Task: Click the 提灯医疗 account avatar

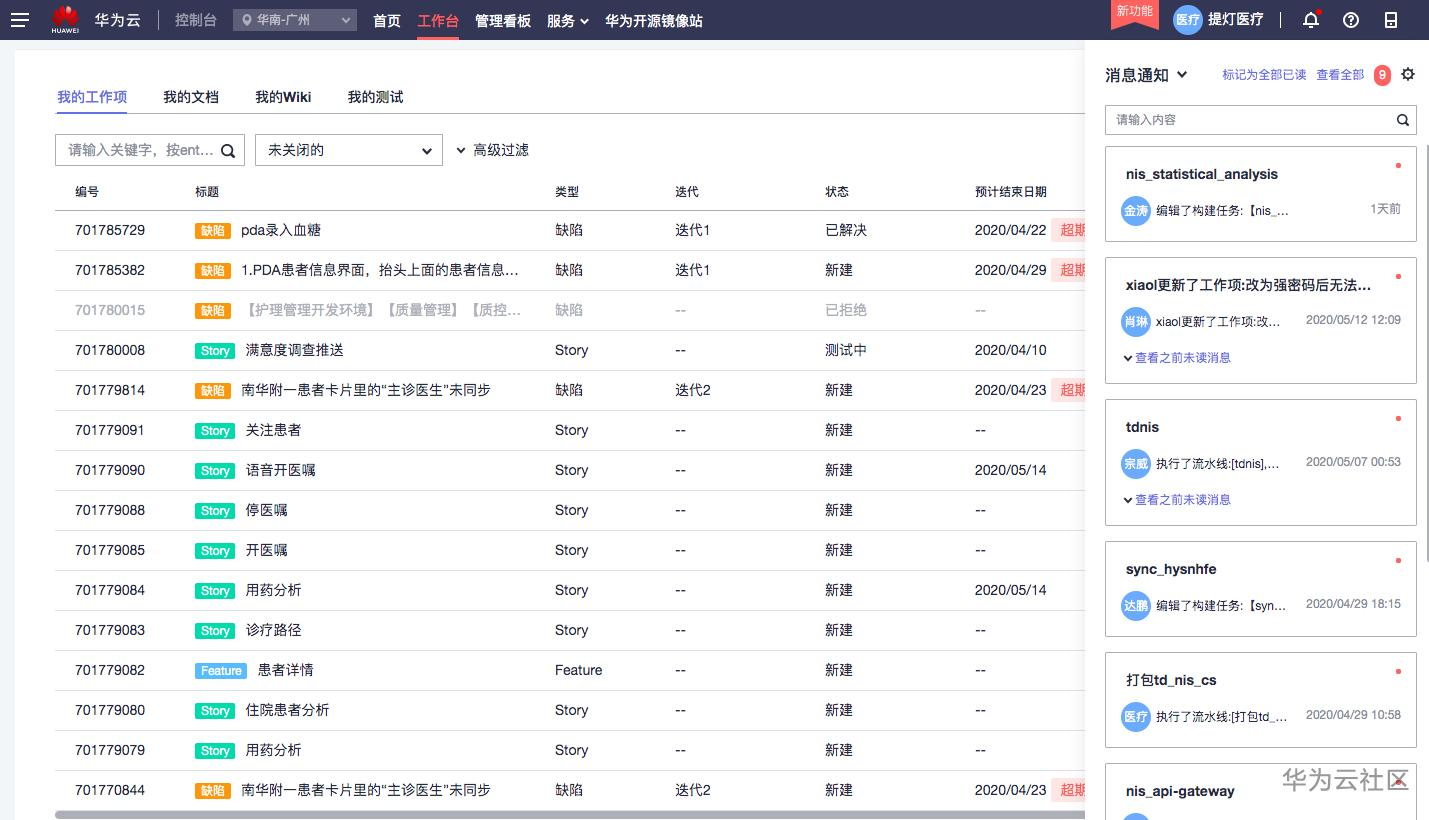Action: 1187,20
